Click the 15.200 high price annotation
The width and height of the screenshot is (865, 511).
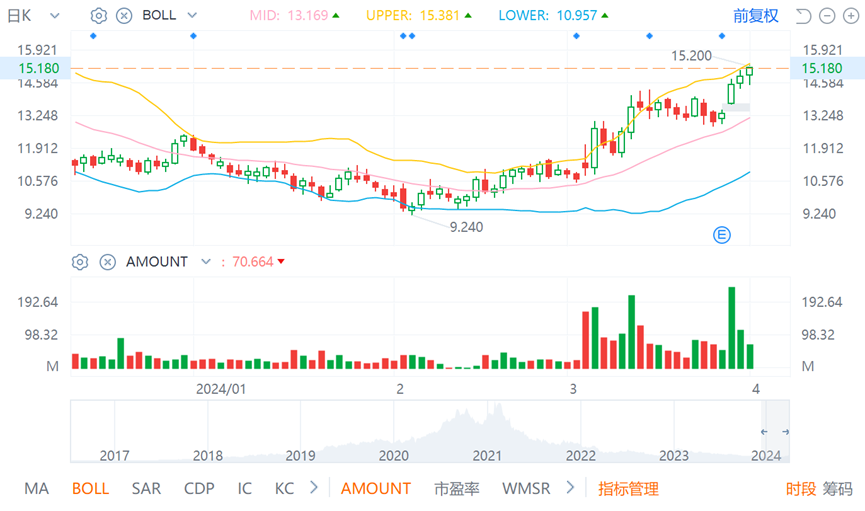[691, 56]
